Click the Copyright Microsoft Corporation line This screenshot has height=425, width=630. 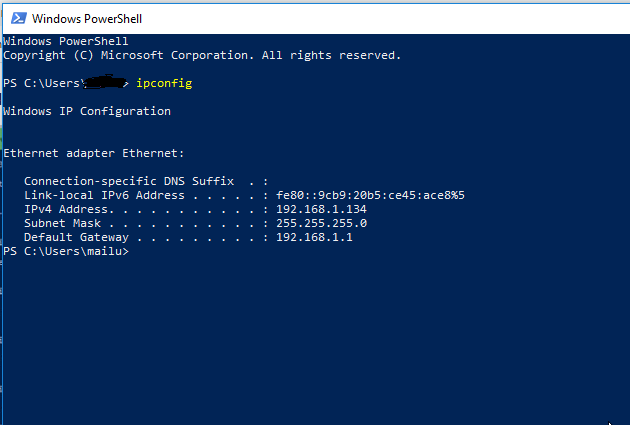click(x=202, y=55)
